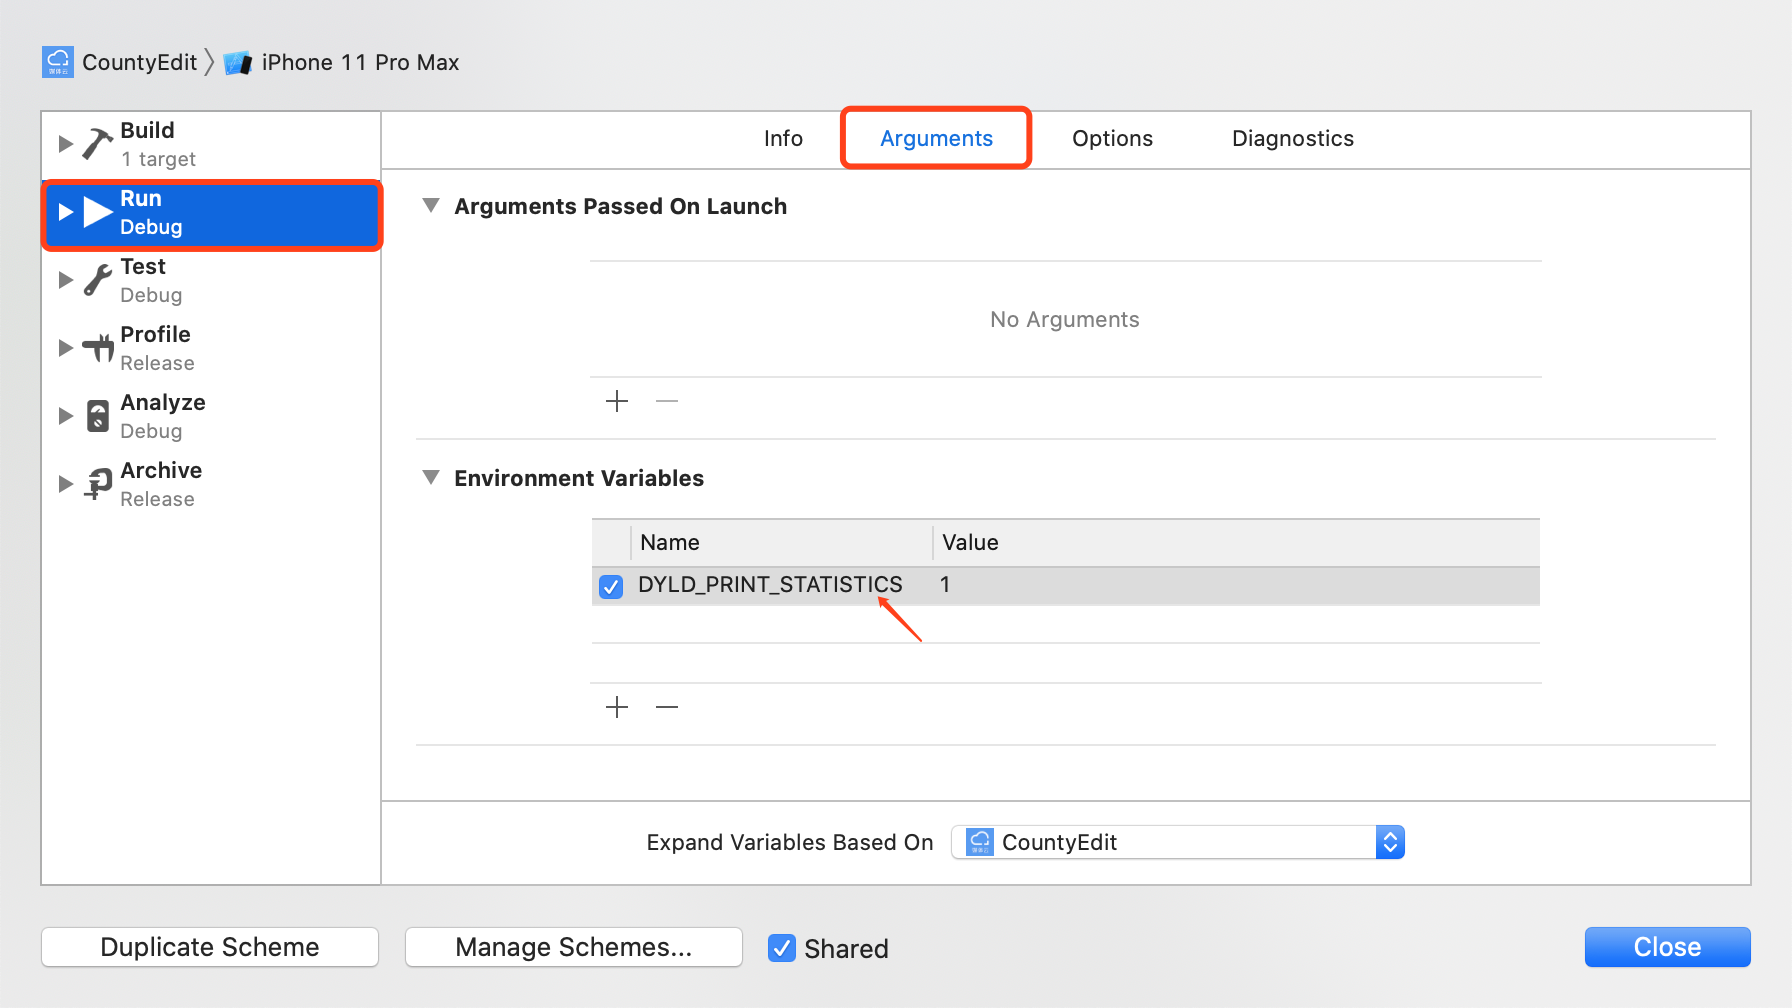
Task: Click the CountyEdit scheme icon in breadcrumb
Action: coord(58,62)
